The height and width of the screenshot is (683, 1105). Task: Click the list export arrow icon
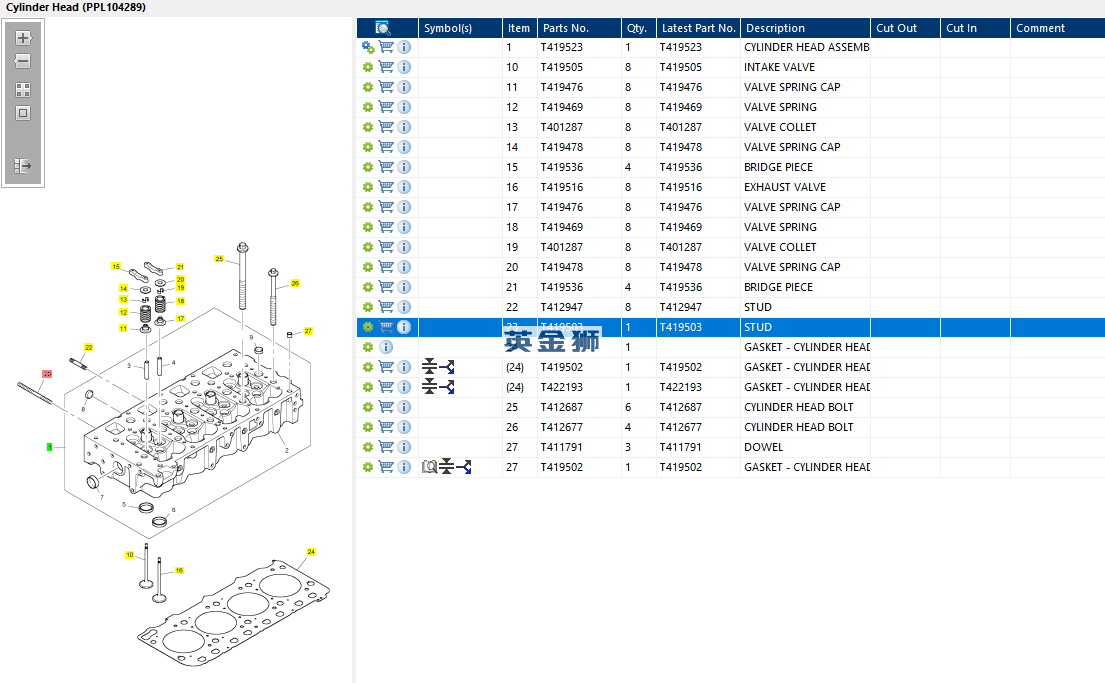click(x=23, y=166)
